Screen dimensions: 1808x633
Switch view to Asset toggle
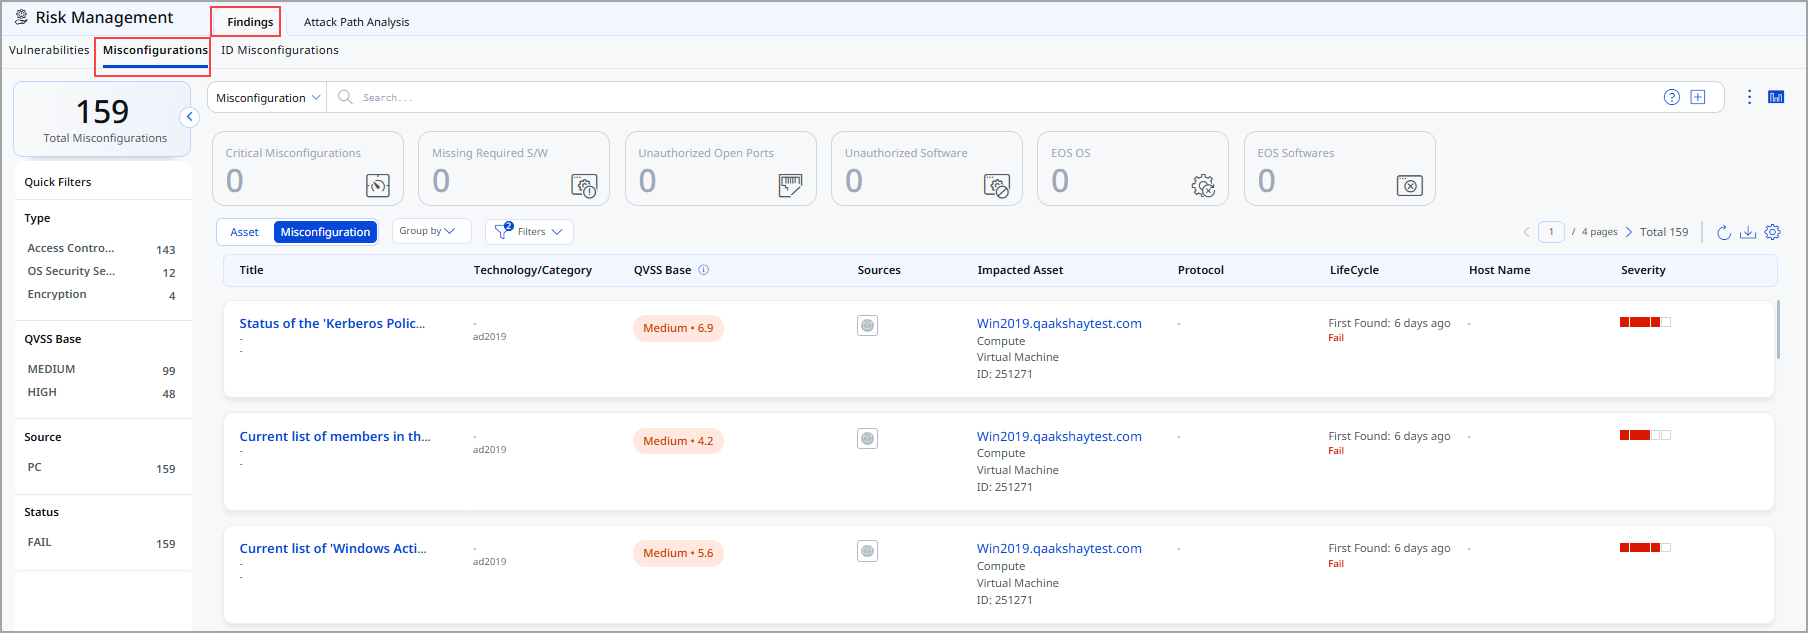click(x=245, y=232)
